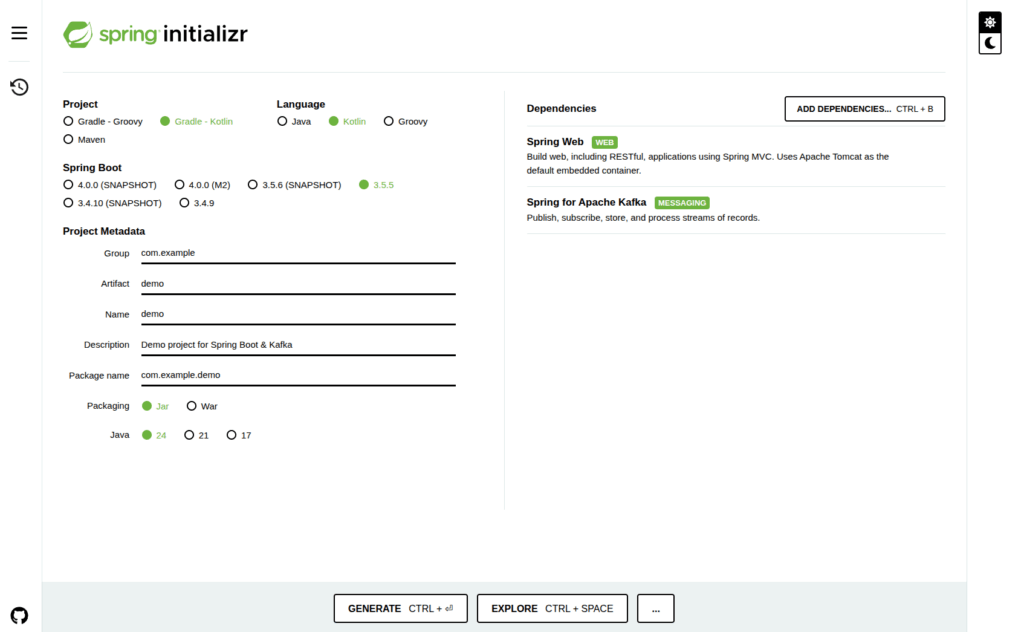The height and width of the screenshot is (632, 1024).
Task: Open the more options ellipsis button
Action: (x=655, y=608)
